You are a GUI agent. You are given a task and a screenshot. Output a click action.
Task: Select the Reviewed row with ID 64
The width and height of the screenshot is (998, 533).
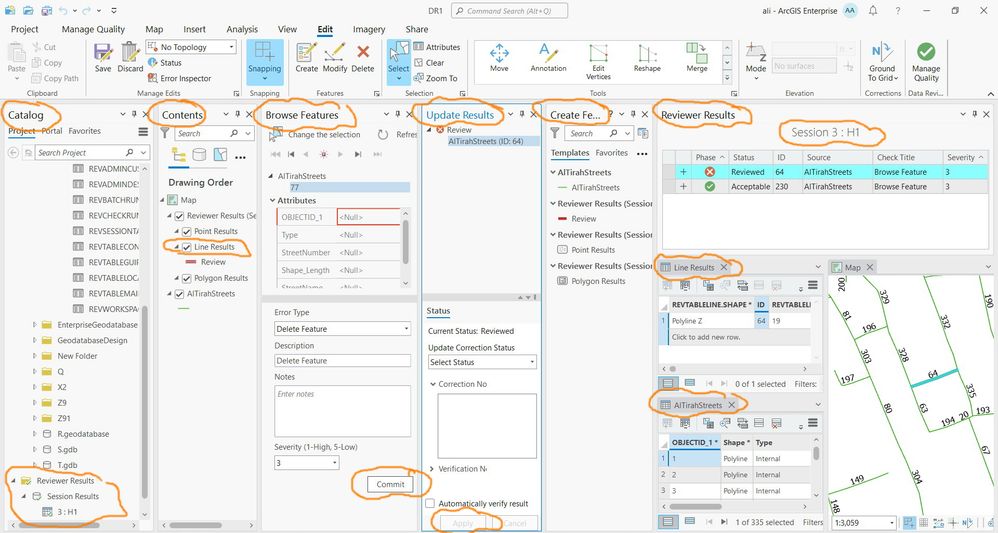click(x=826, y=172)
